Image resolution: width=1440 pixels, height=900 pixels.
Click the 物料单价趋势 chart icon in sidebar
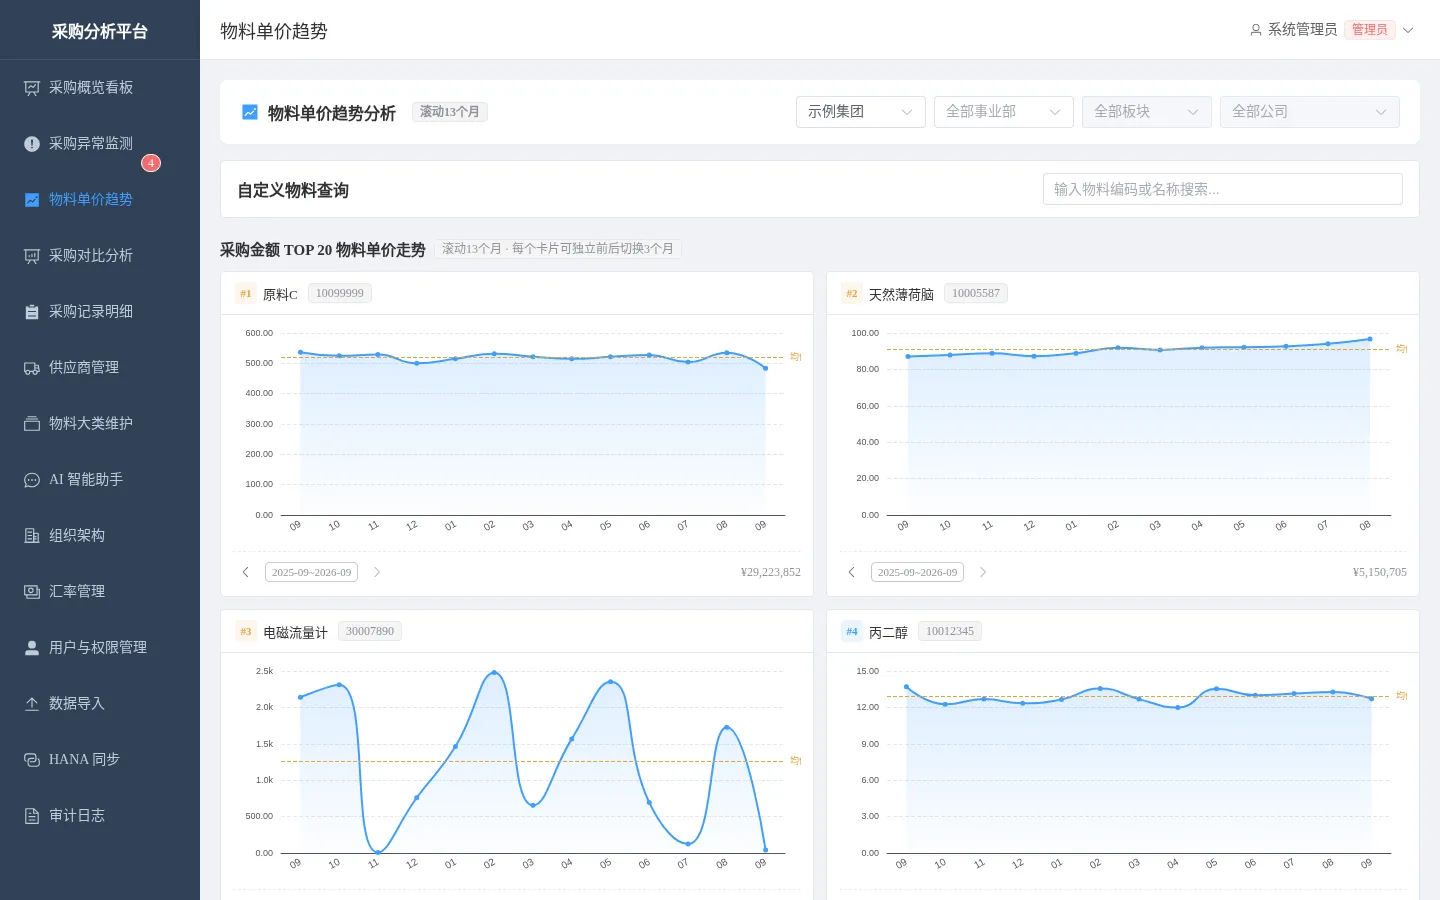[32, 200]
